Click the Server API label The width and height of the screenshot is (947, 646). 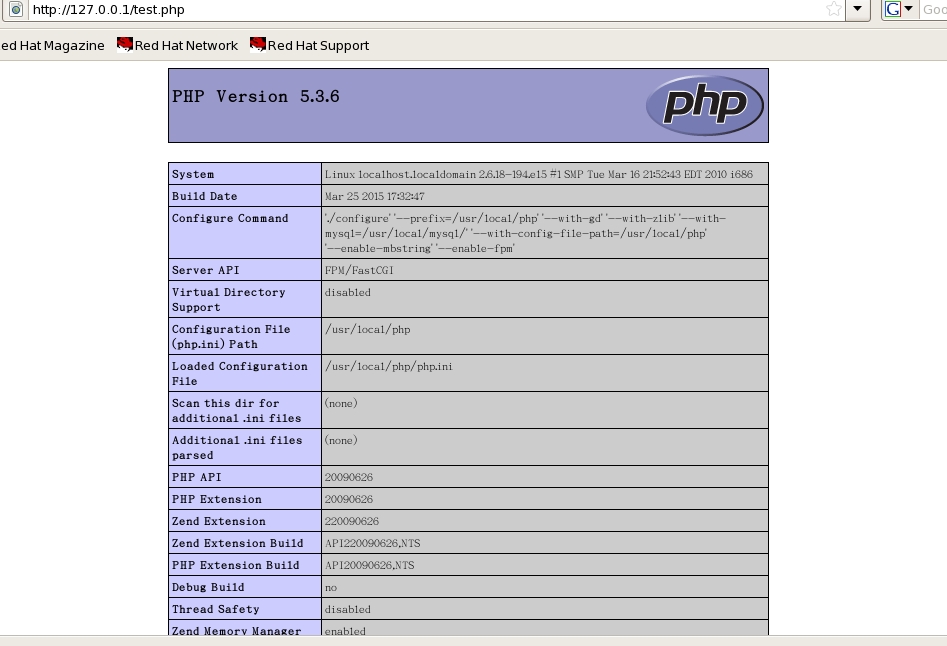coord(205,270)
